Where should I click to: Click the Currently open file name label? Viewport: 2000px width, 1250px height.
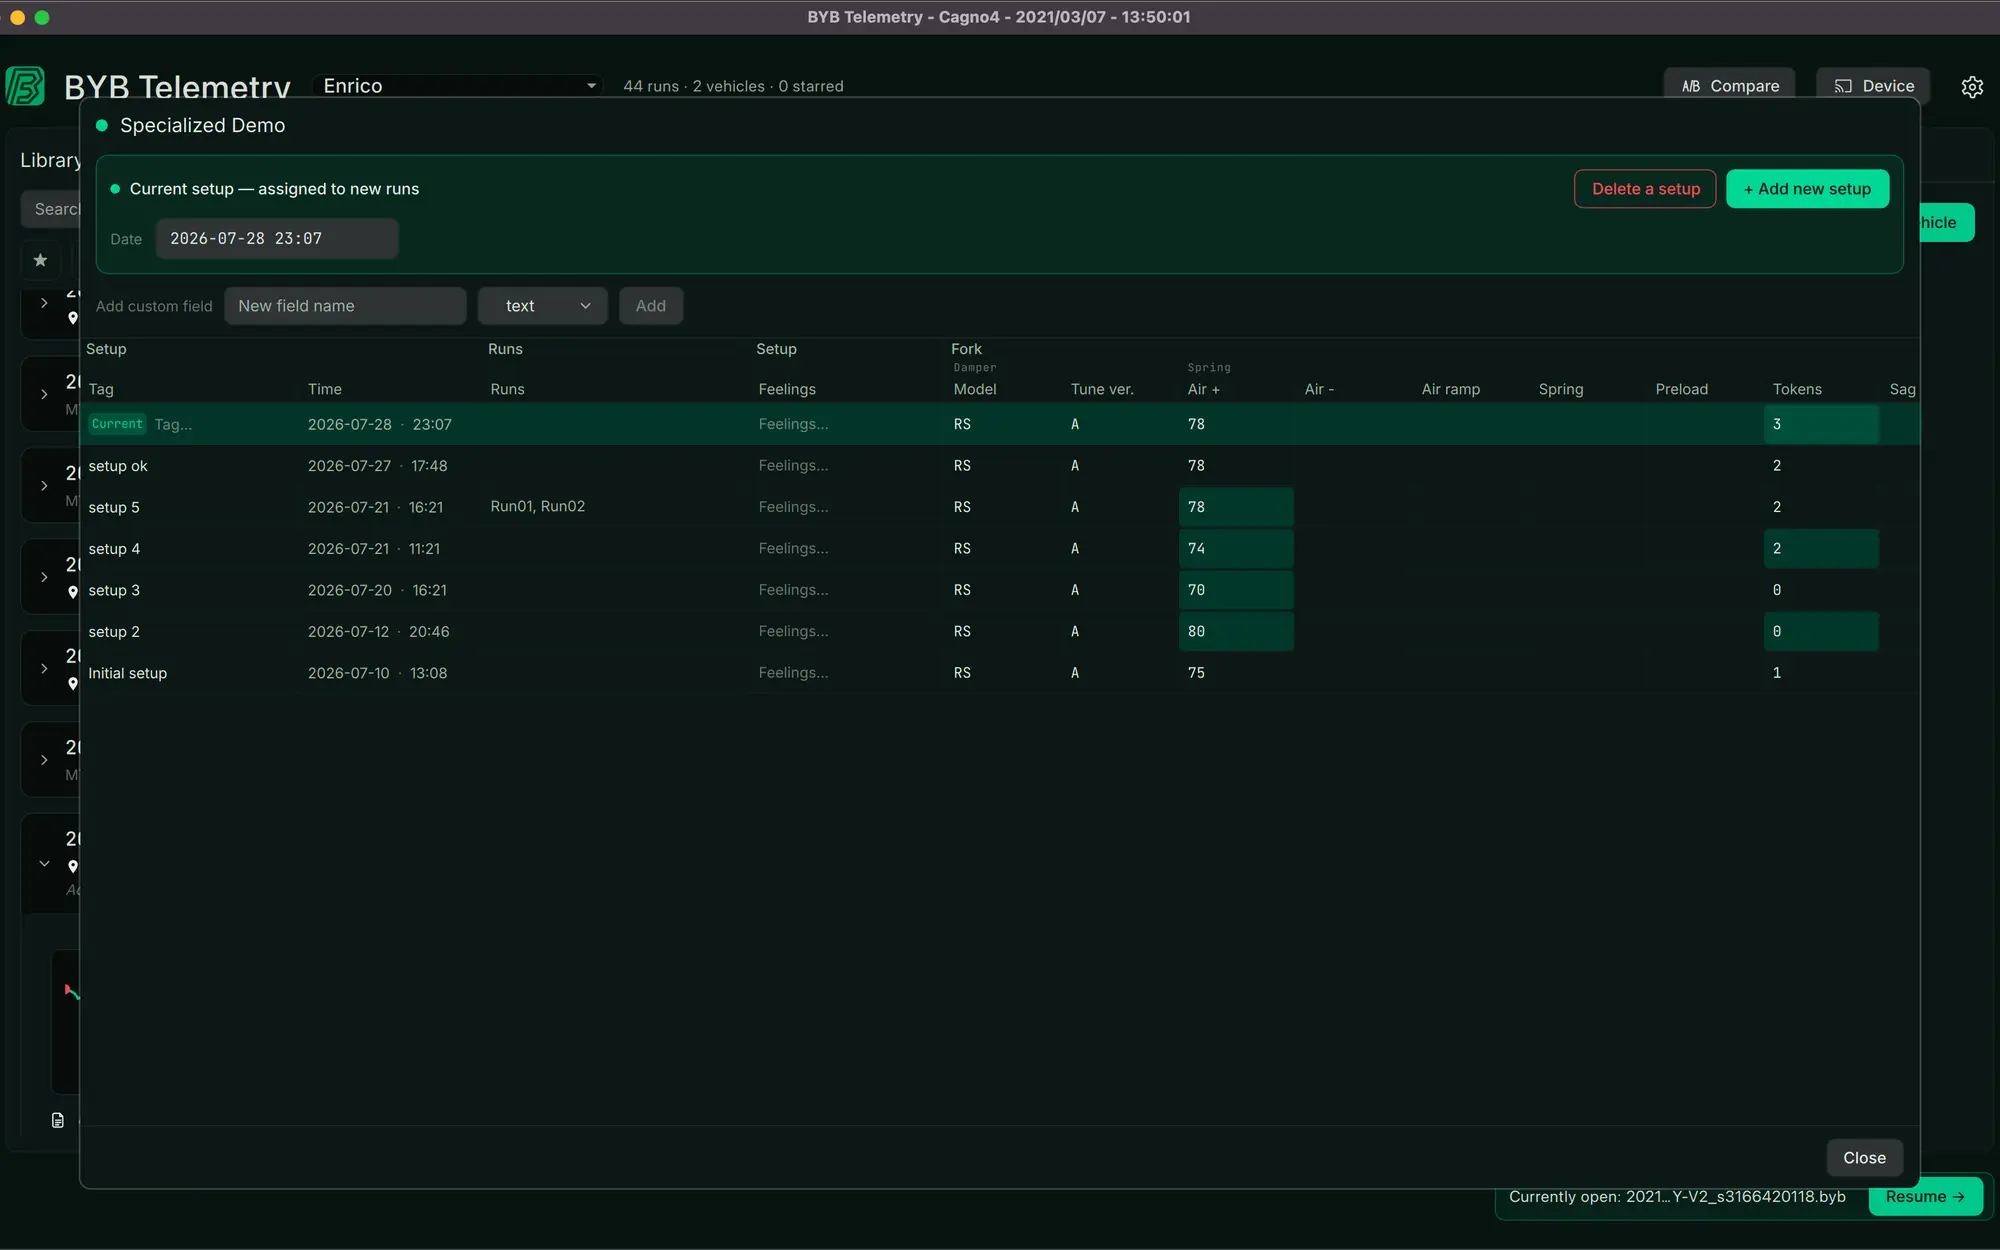tap(1677, 1197)
